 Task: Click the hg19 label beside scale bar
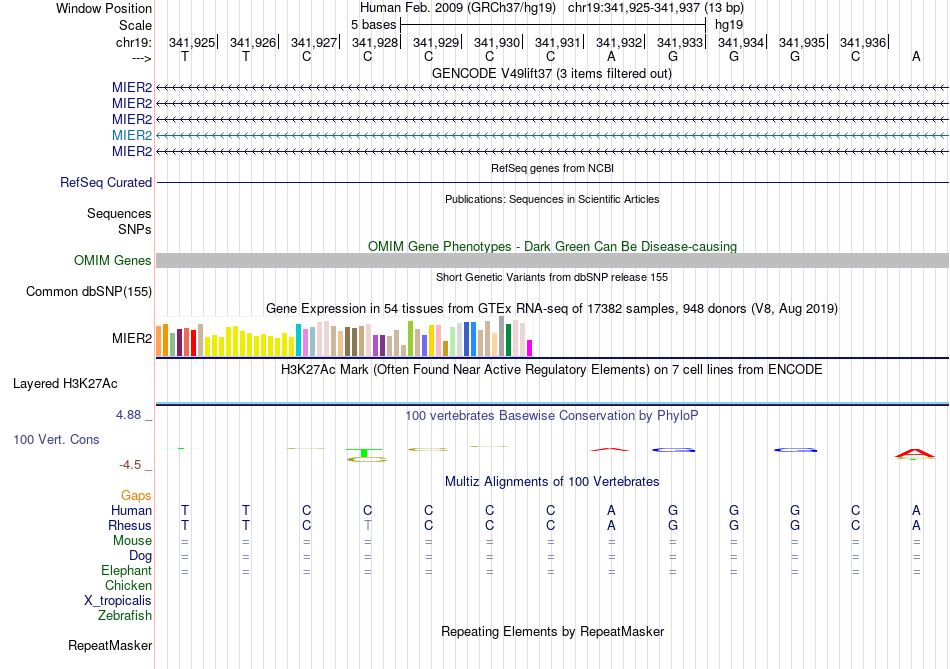point(729,25)
